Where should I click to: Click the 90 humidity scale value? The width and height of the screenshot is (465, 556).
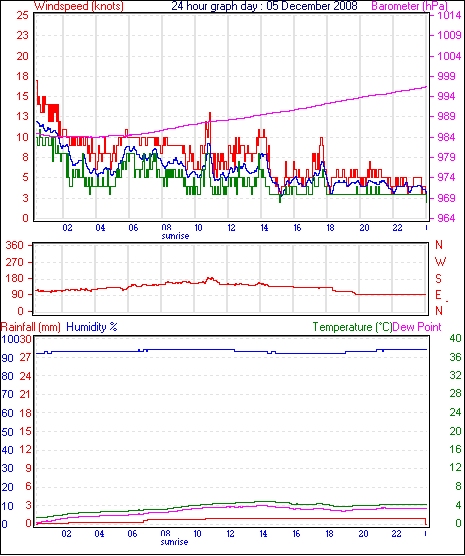coord(7,358)
